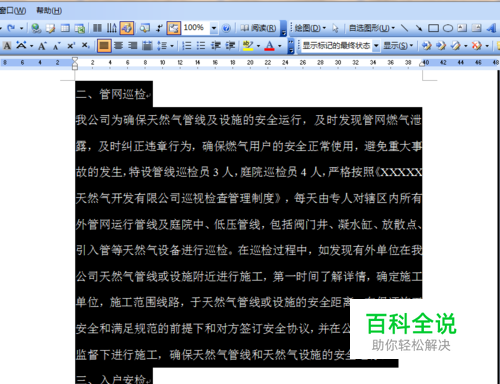Toggle the highlighted Align Left button
The width and height of the screenshot is (500, 384).
[x=104, y=46]
